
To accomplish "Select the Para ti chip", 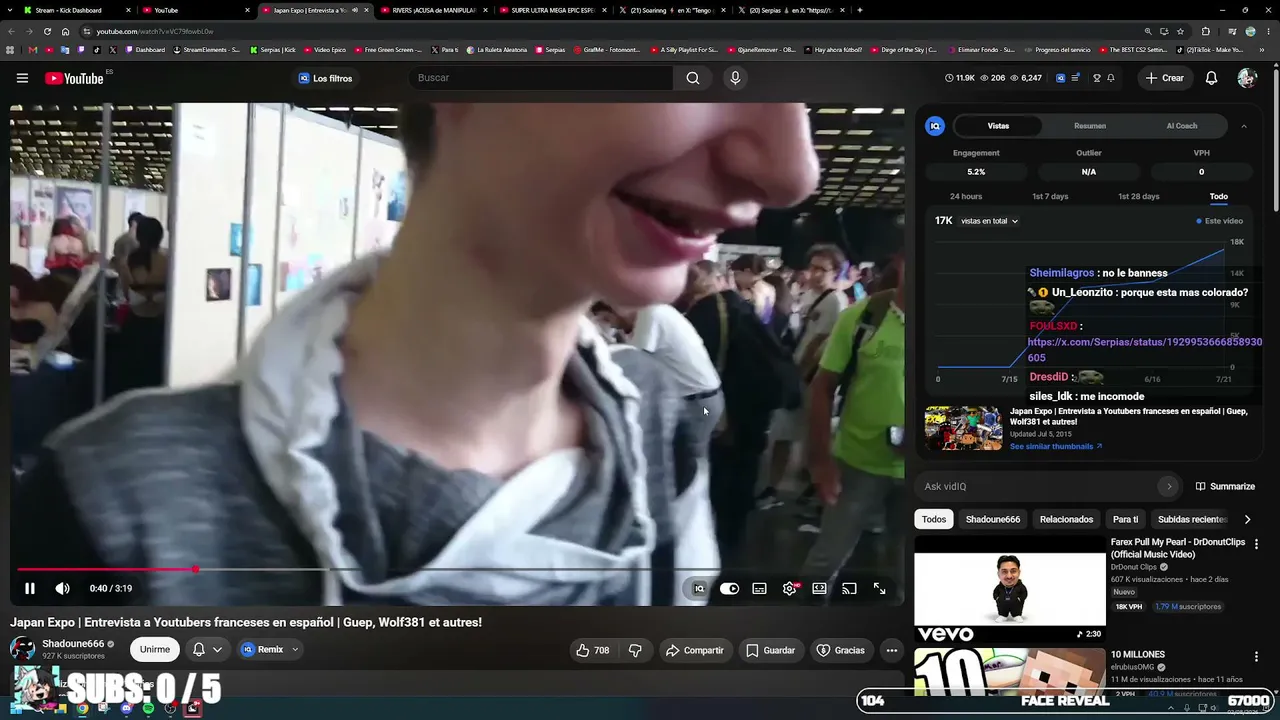I will pos(1125,519).
